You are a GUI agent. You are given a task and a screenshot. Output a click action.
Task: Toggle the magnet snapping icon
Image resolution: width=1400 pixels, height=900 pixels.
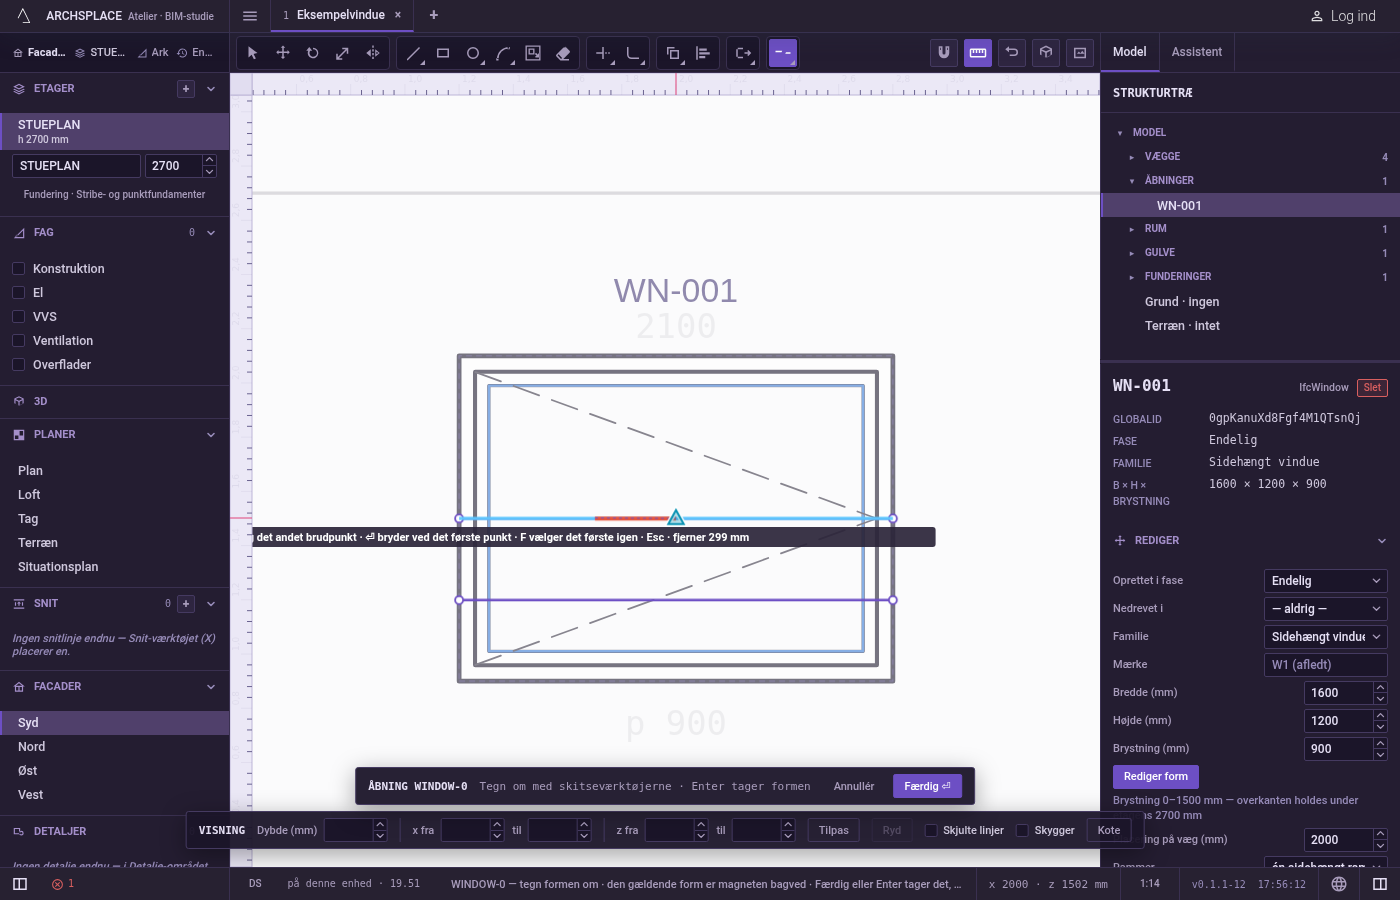pos(944,53)
